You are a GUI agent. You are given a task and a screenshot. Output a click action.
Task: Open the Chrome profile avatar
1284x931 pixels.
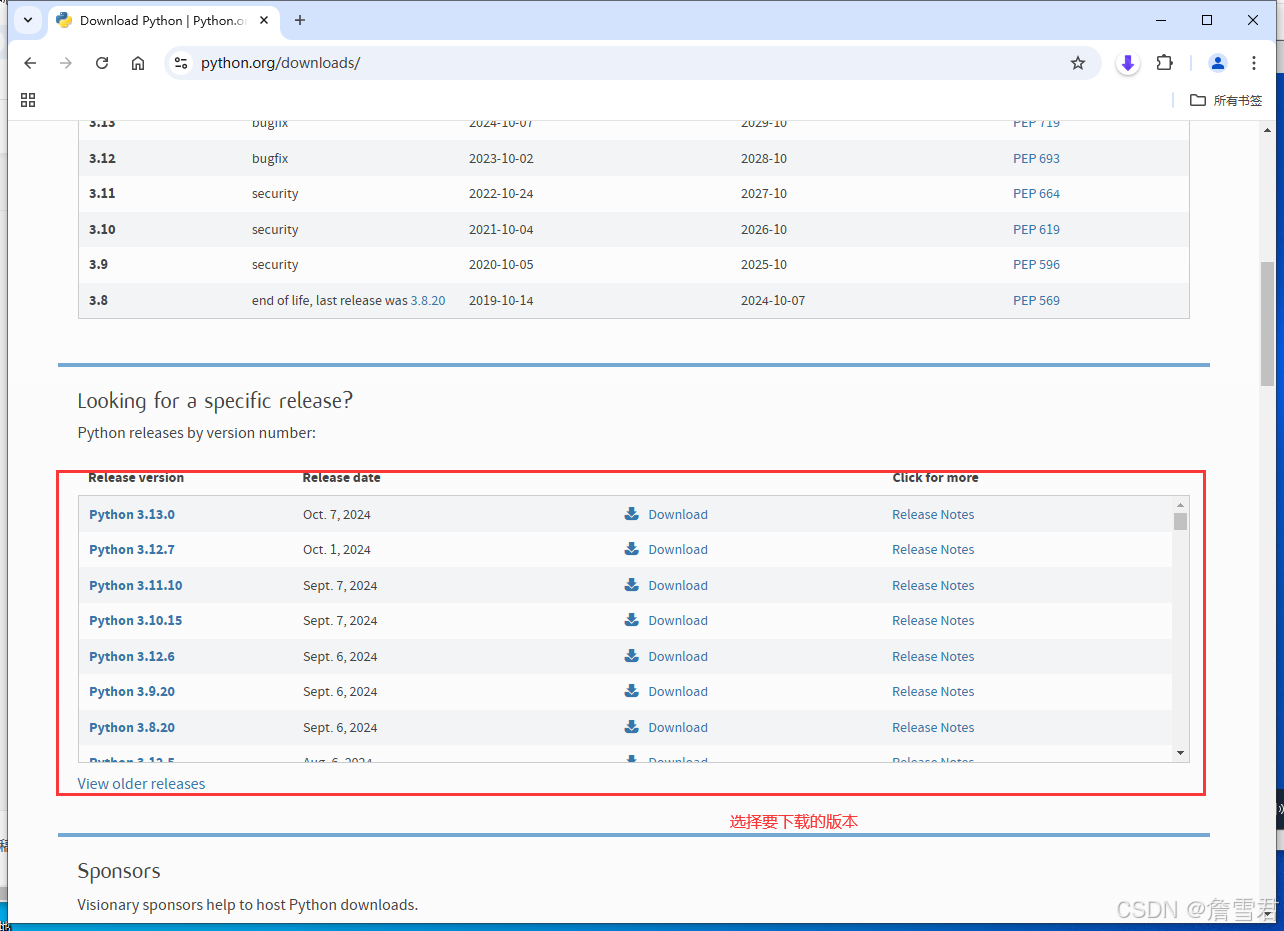coord(1217,63)
